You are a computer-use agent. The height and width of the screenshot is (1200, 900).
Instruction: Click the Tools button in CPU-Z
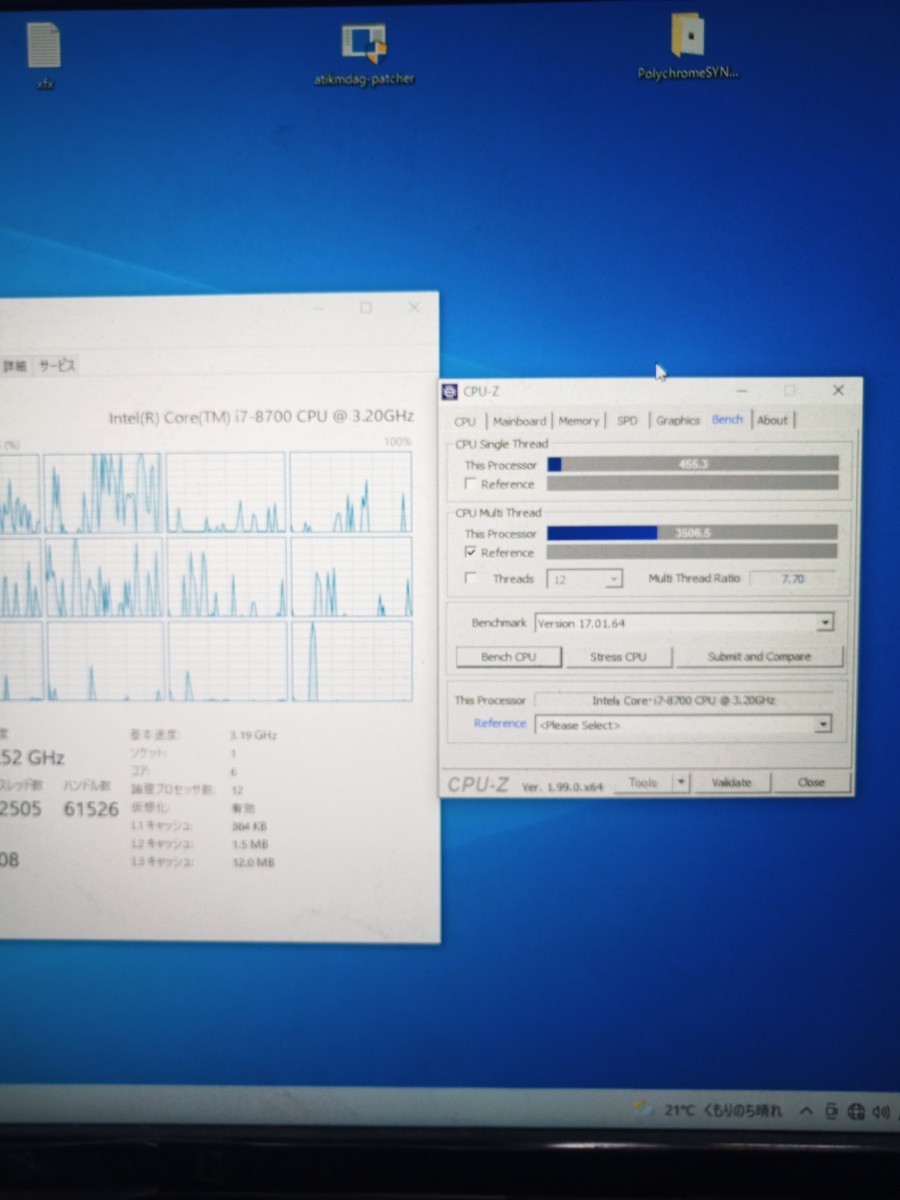click(x=642, y=783)
